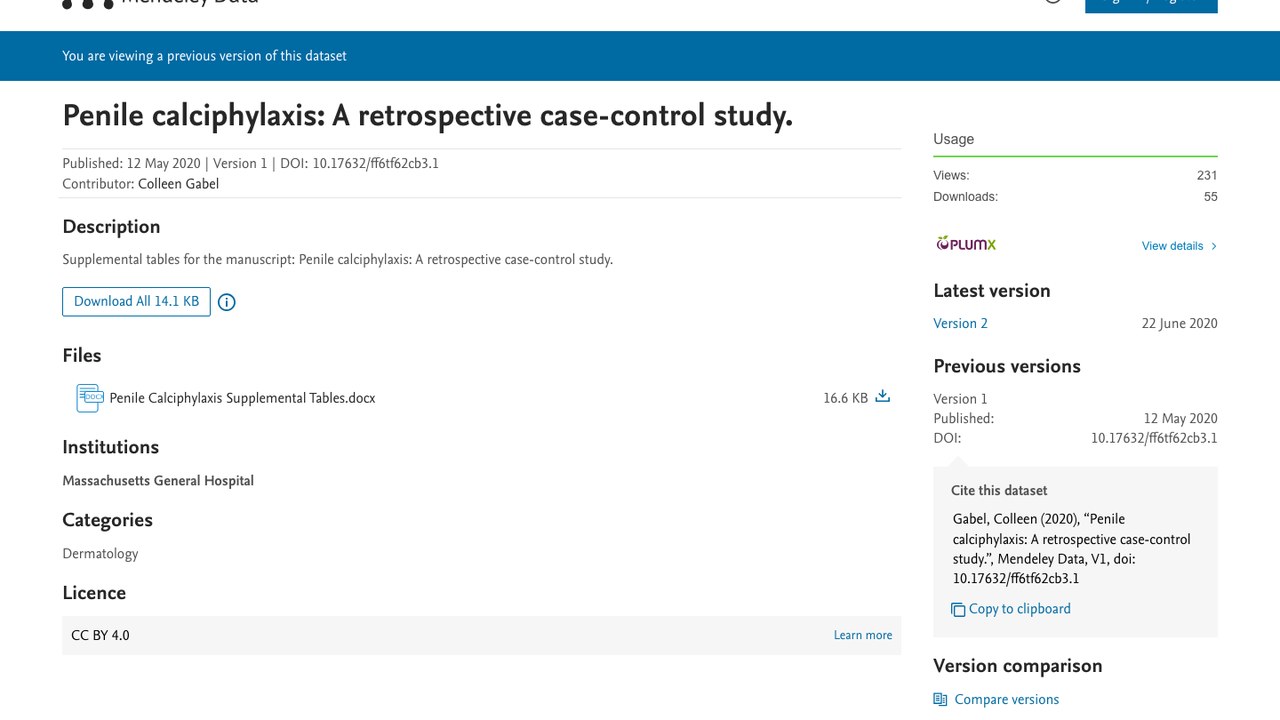Select the 16.6 KB file size
The height and width of the screenshot is (720, 1280).
(x=845, y=398)
